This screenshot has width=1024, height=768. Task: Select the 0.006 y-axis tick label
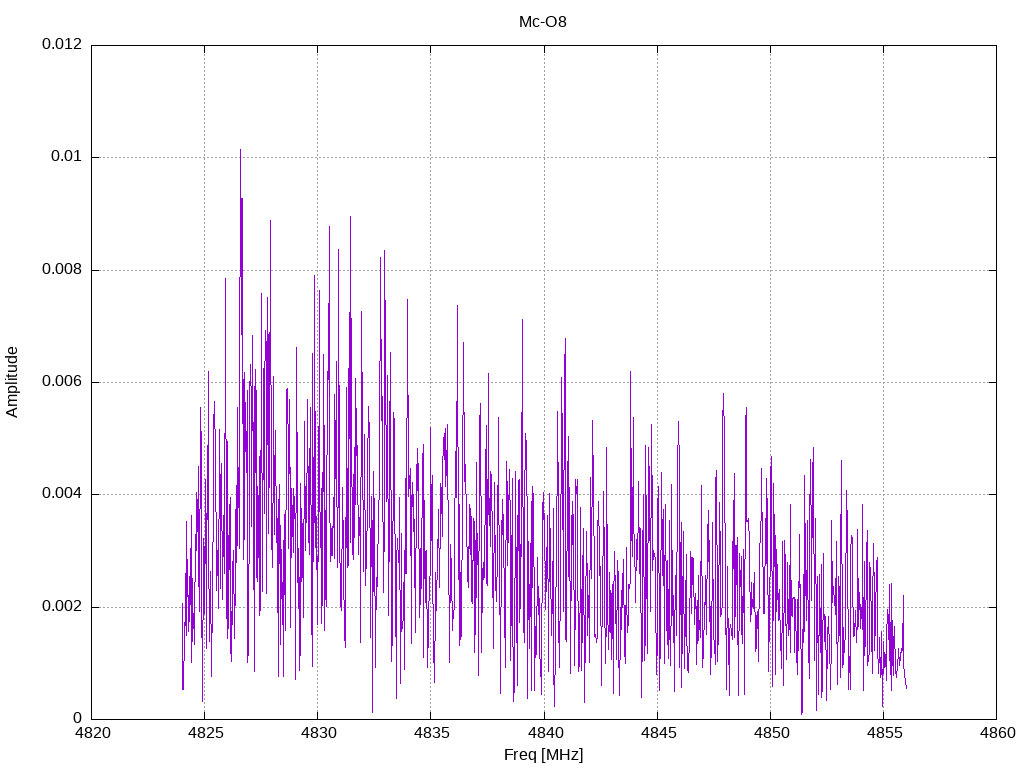point(62,381)
